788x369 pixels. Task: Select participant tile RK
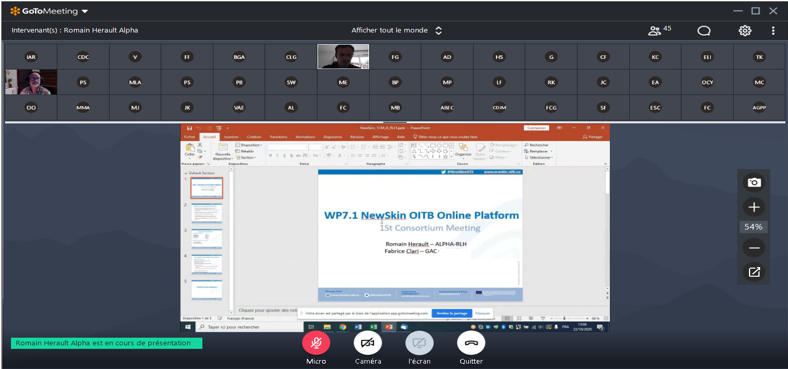point(551,82)
